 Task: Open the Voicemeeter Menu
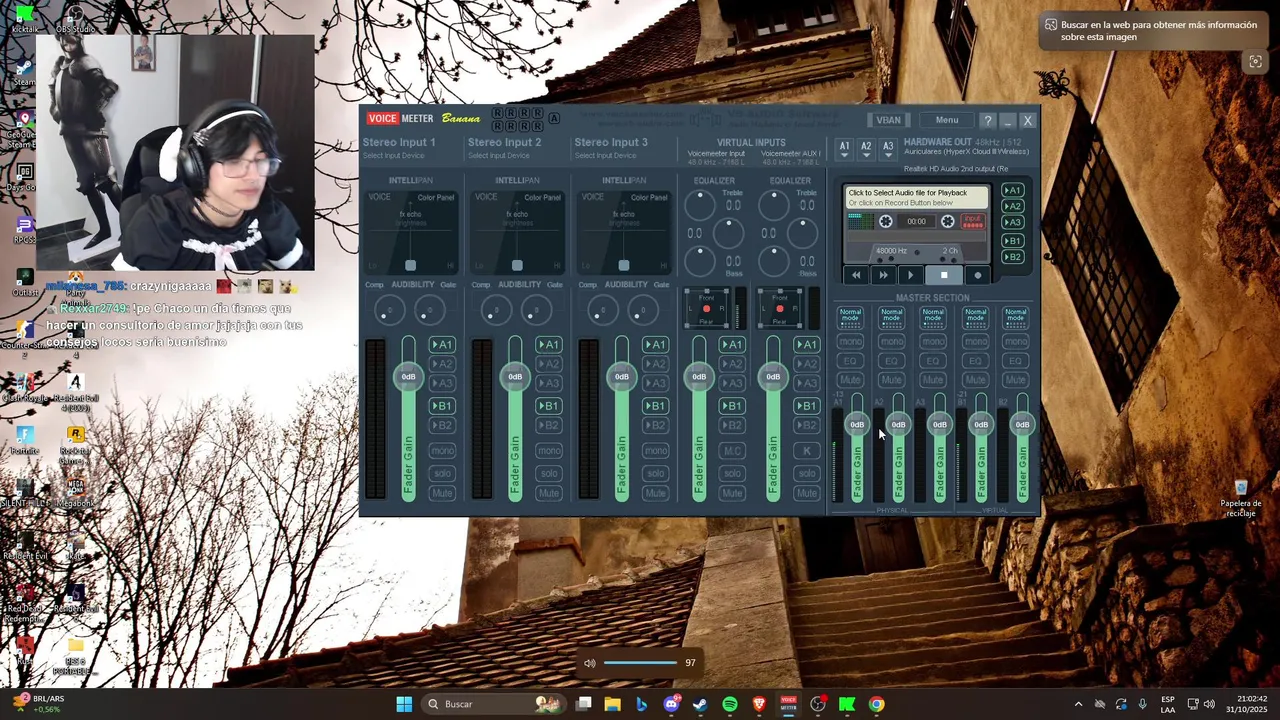click(947, 120)
